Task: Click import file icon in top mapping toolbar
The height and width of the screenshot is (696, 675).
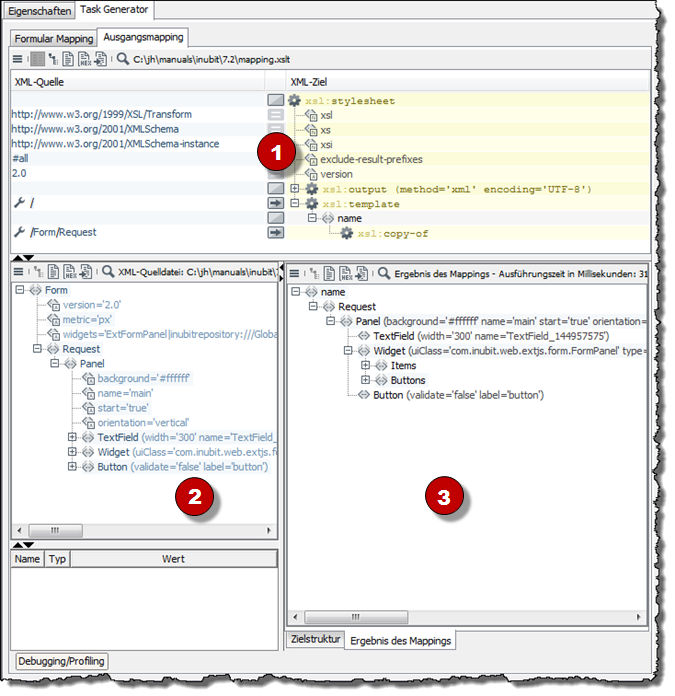Action: [101, 59]
